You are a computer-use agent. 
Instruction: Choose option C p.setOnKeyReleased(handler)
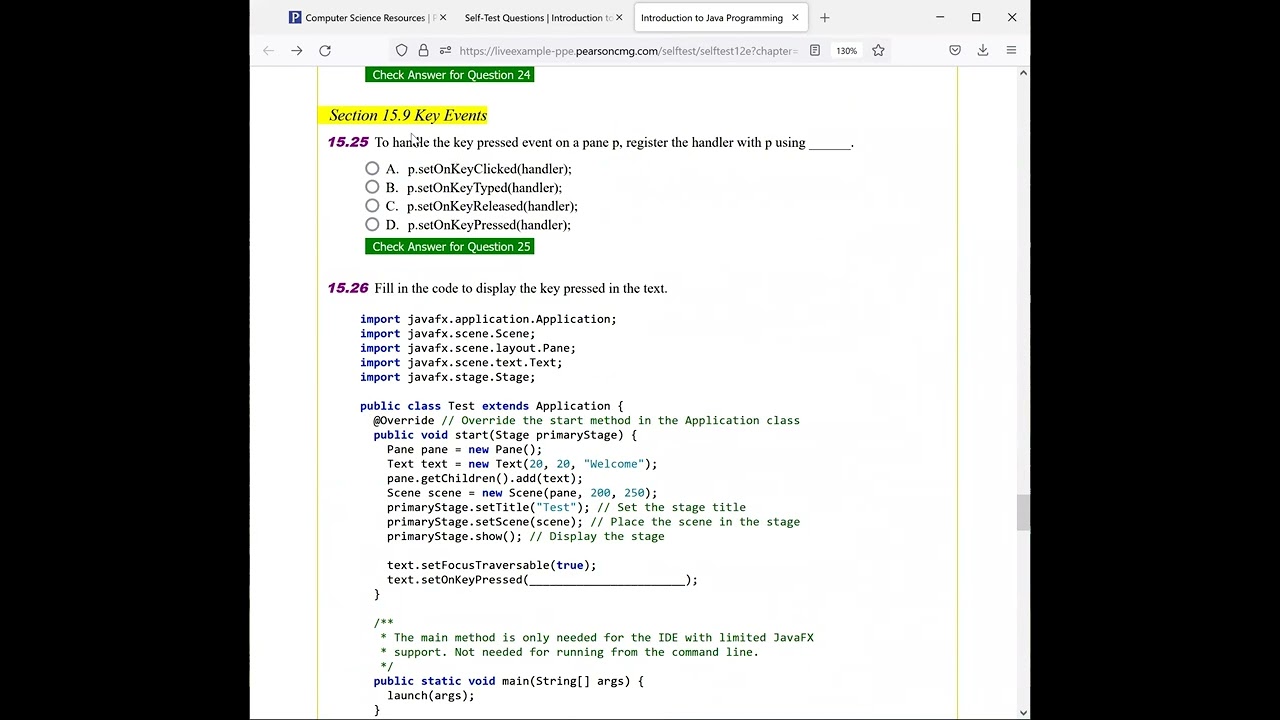pos(372,206)
